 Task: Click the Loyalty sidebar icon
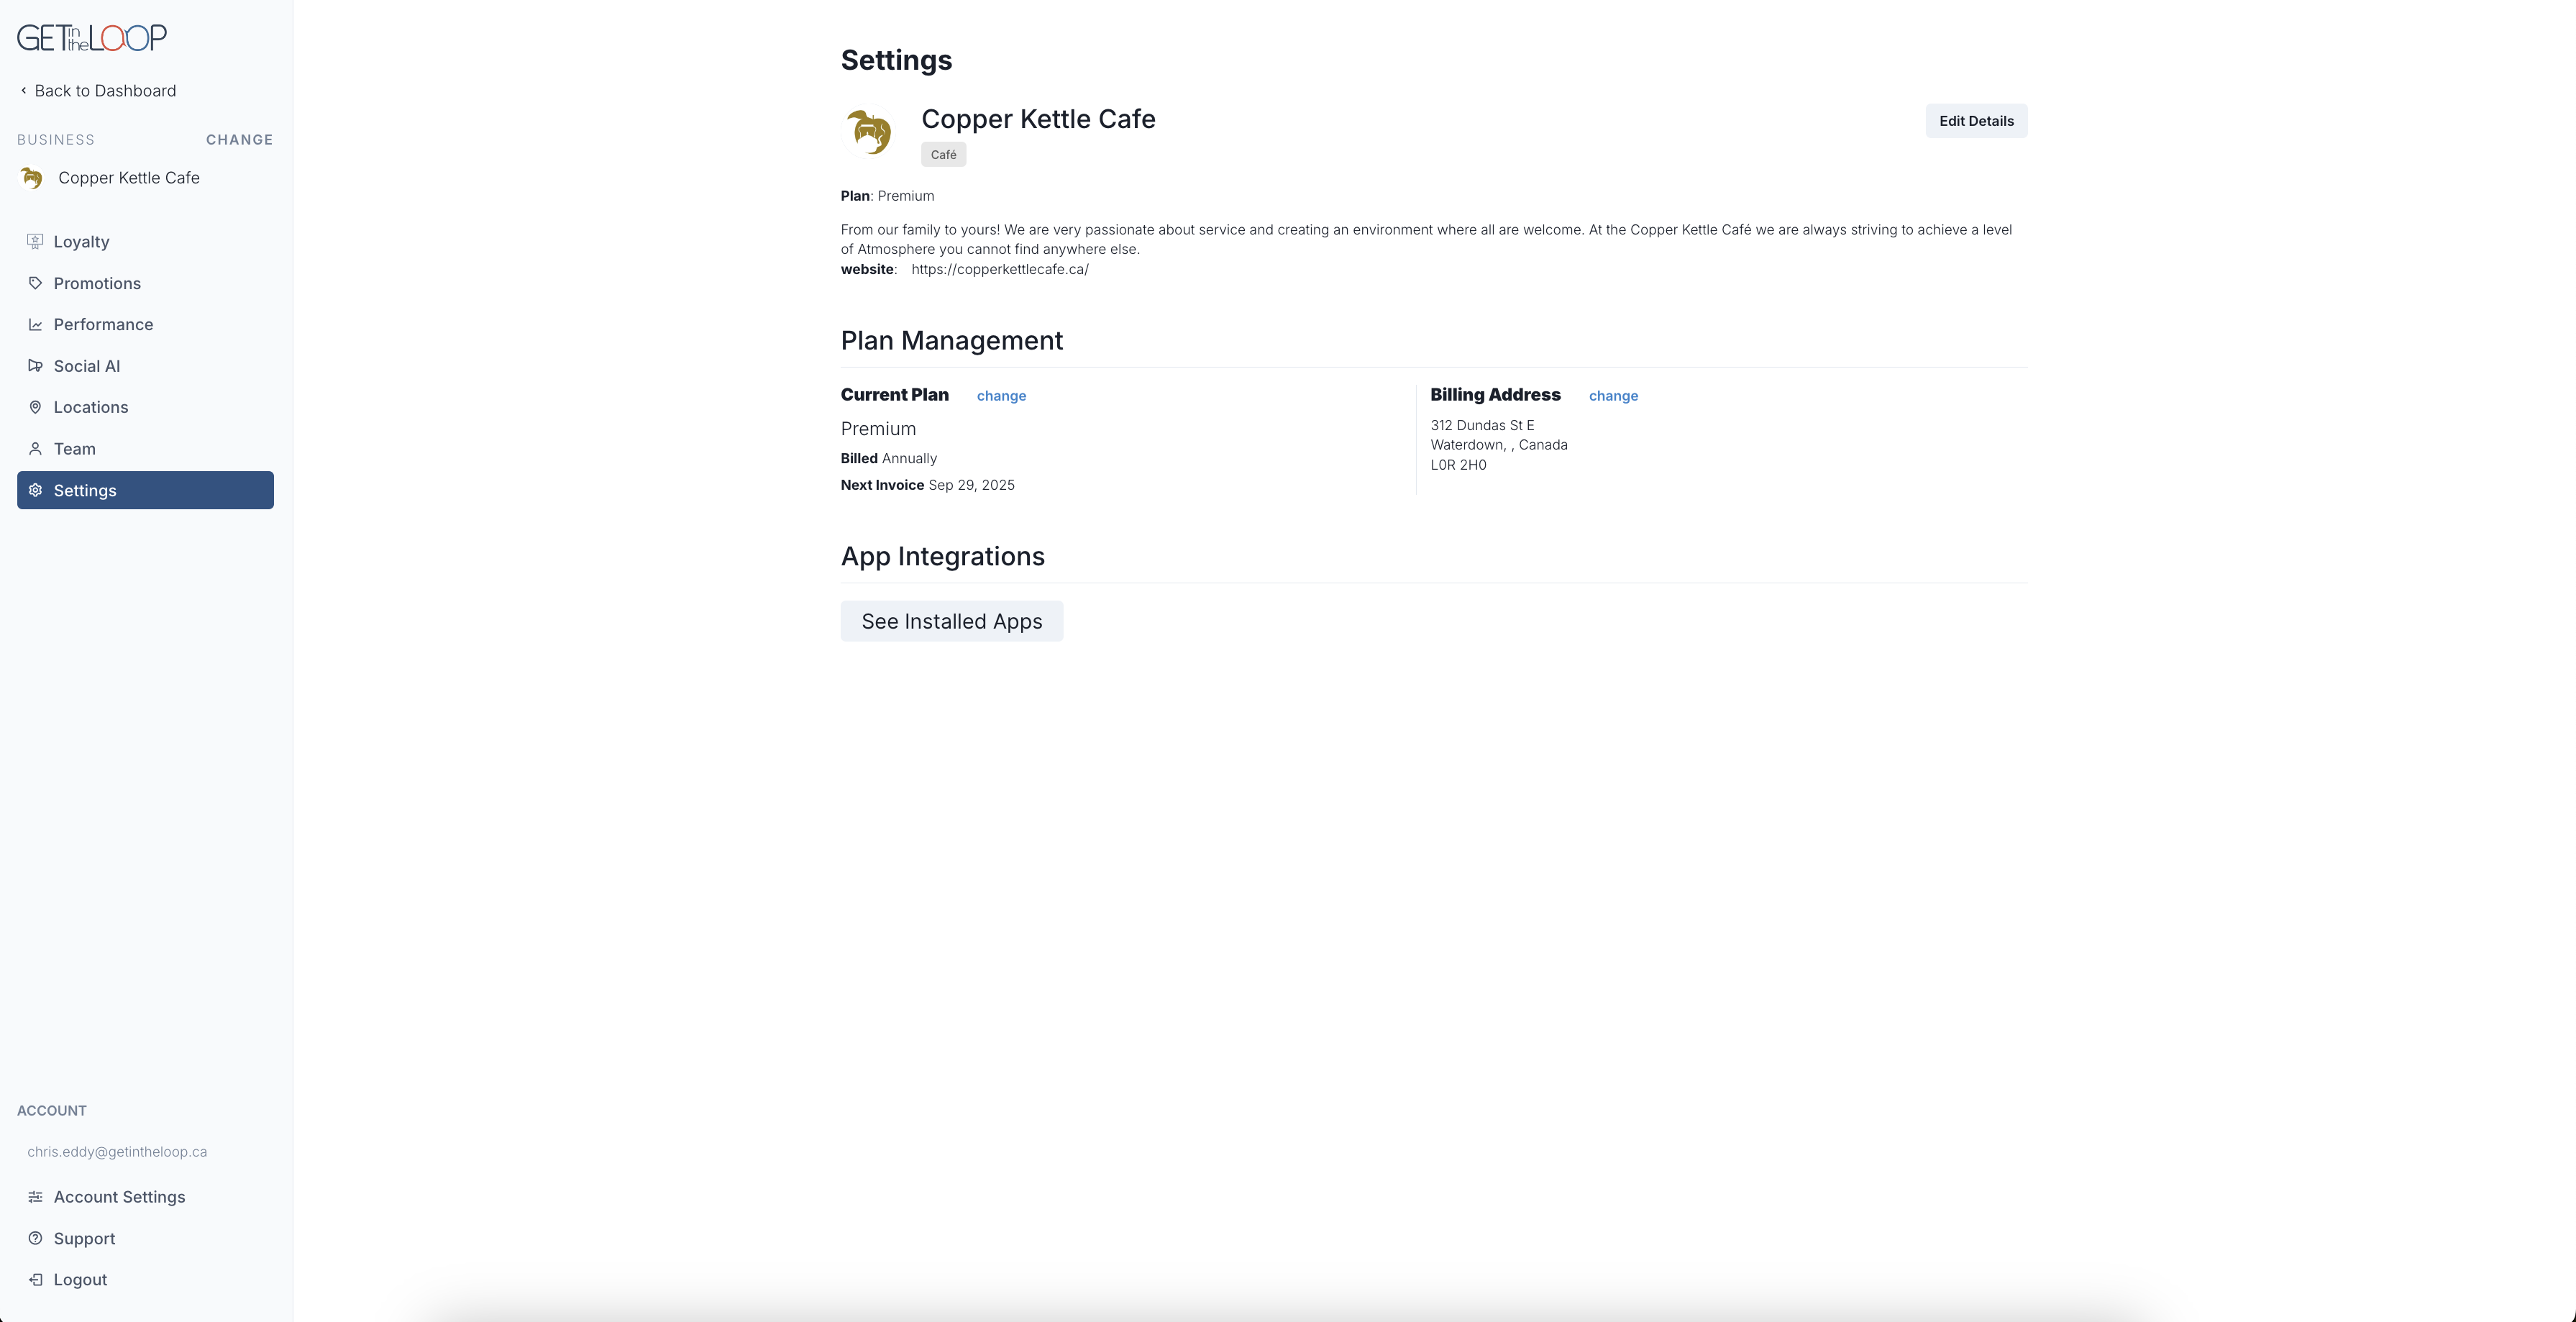click(x=35, y=241)
